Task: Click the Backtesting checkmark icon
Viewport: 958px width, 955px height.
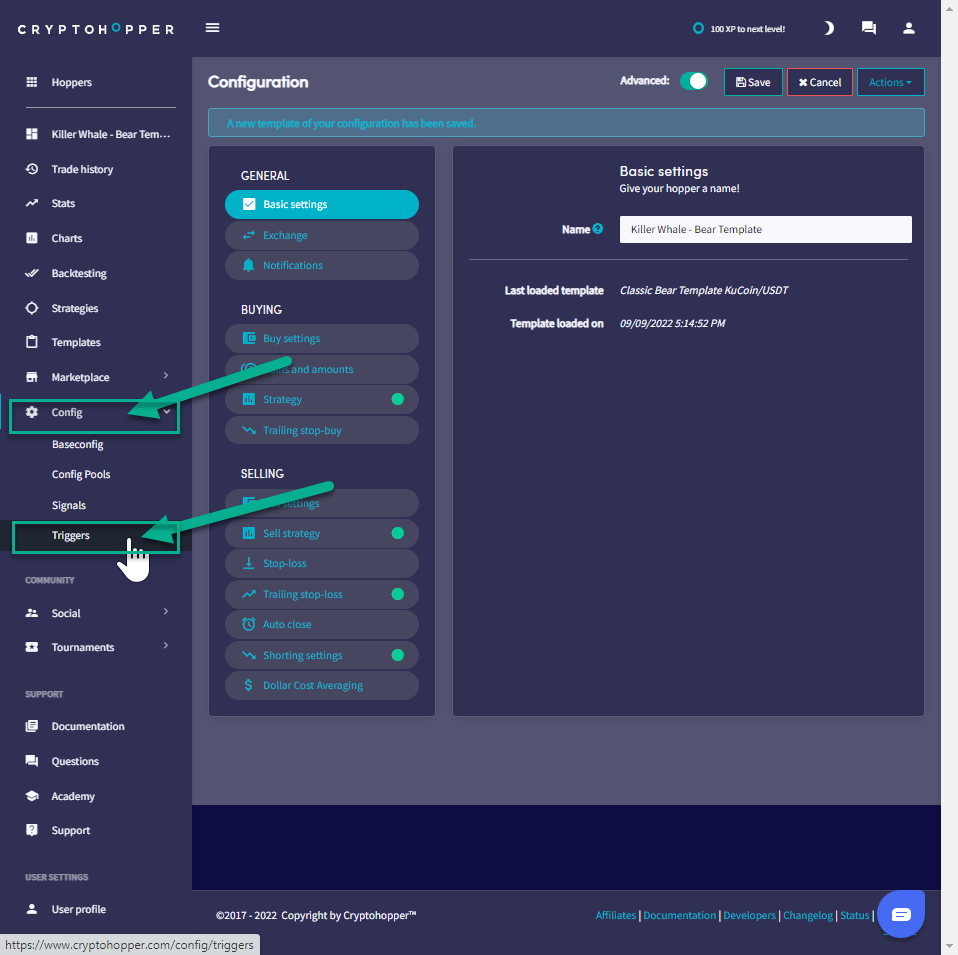Action: point(32,273)
